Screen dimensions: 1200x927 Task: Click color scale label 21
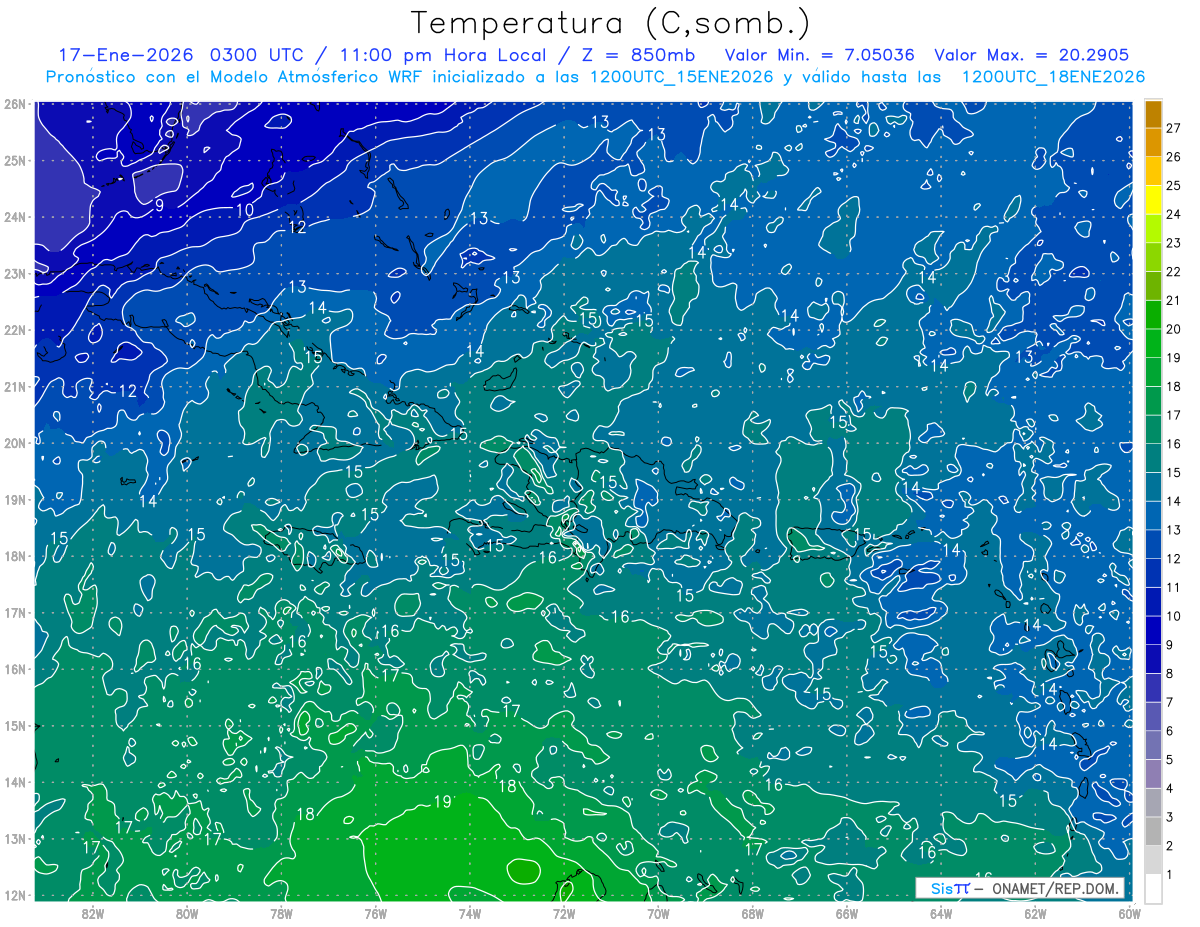[x=1173, y=300]
